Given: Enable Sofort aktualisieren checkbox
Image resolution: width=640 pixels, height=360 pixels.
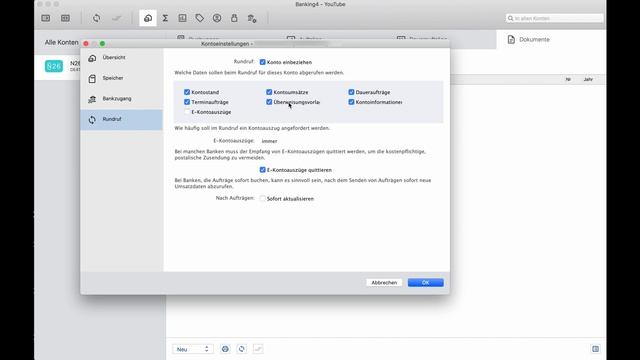Looking at the screenshot, I should [x=262, y=199].
